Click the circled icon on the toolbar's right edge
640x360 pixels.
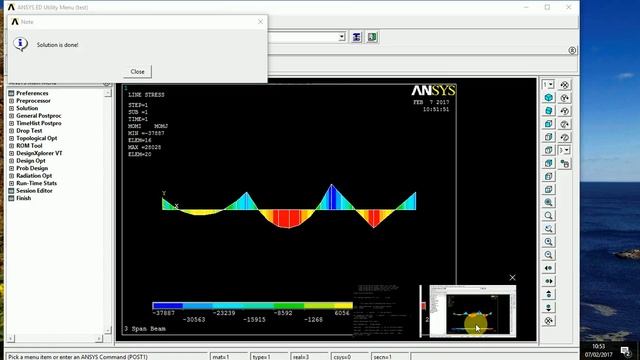(572, 50)
